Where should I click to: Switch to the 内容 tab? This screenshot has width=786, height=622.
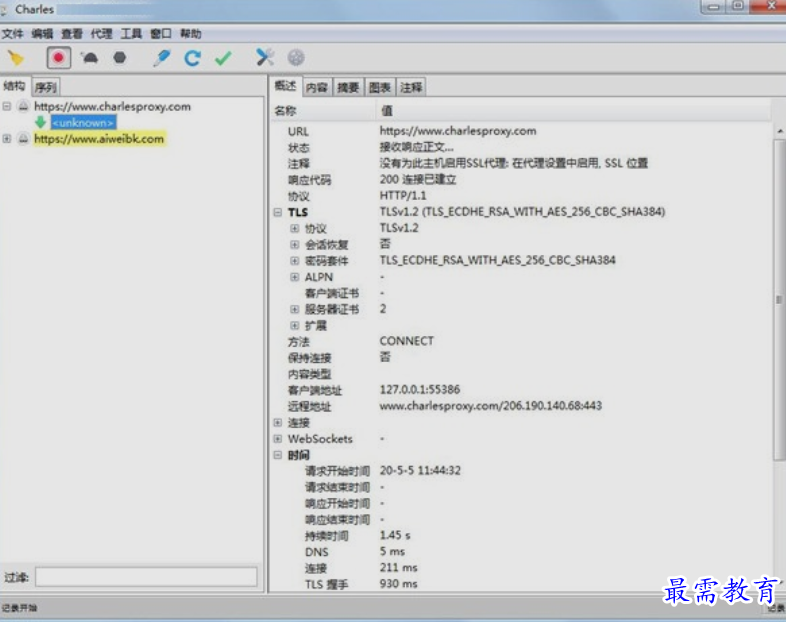coord(316,88)
